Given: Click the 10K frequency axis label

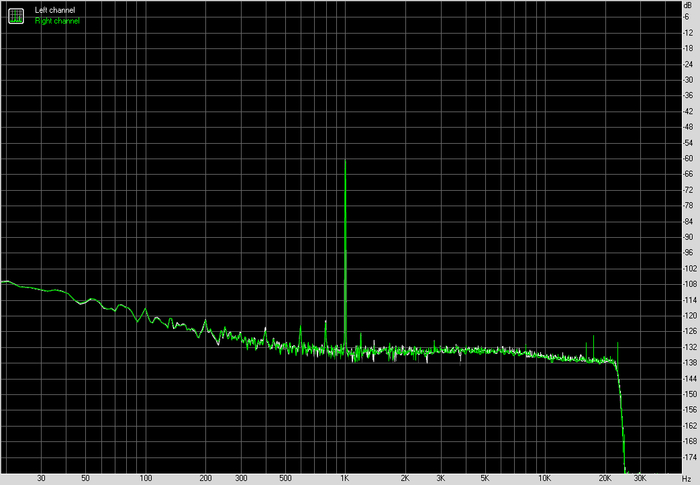Looking at the screenshot, I should point(545,478).
